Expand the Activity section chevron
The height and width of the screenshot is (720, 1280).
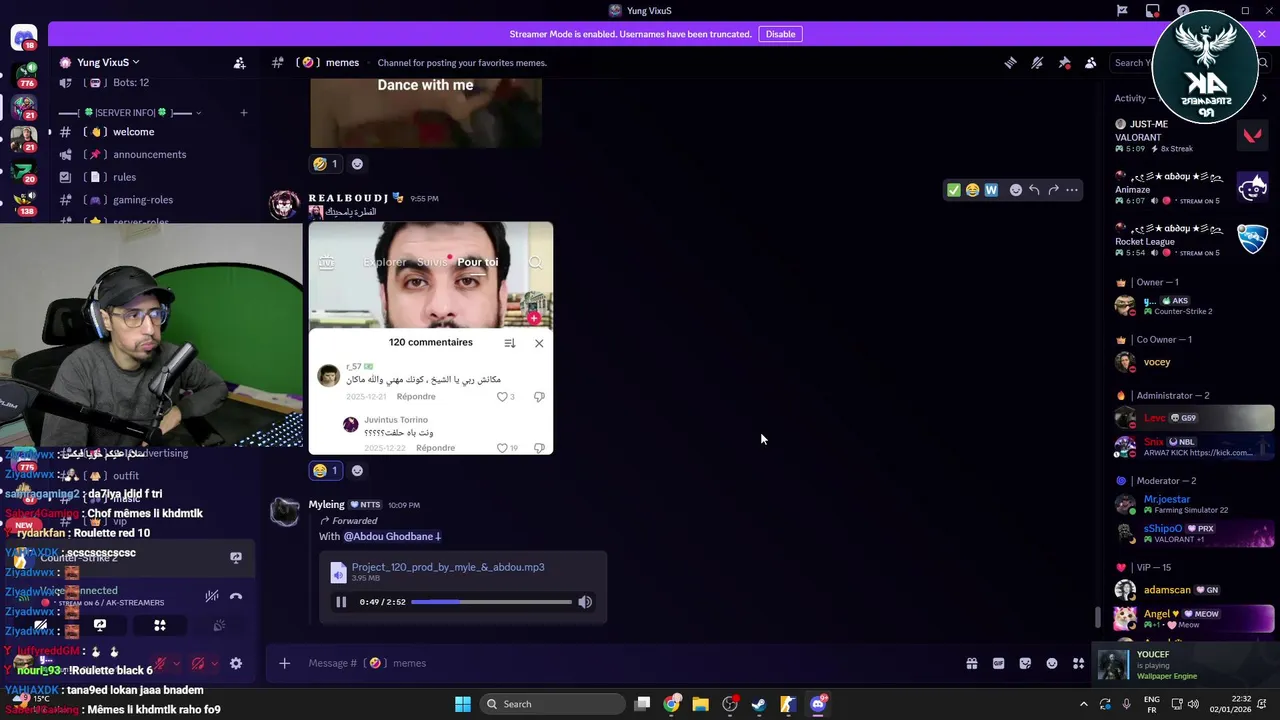[x=1264, y=98]
